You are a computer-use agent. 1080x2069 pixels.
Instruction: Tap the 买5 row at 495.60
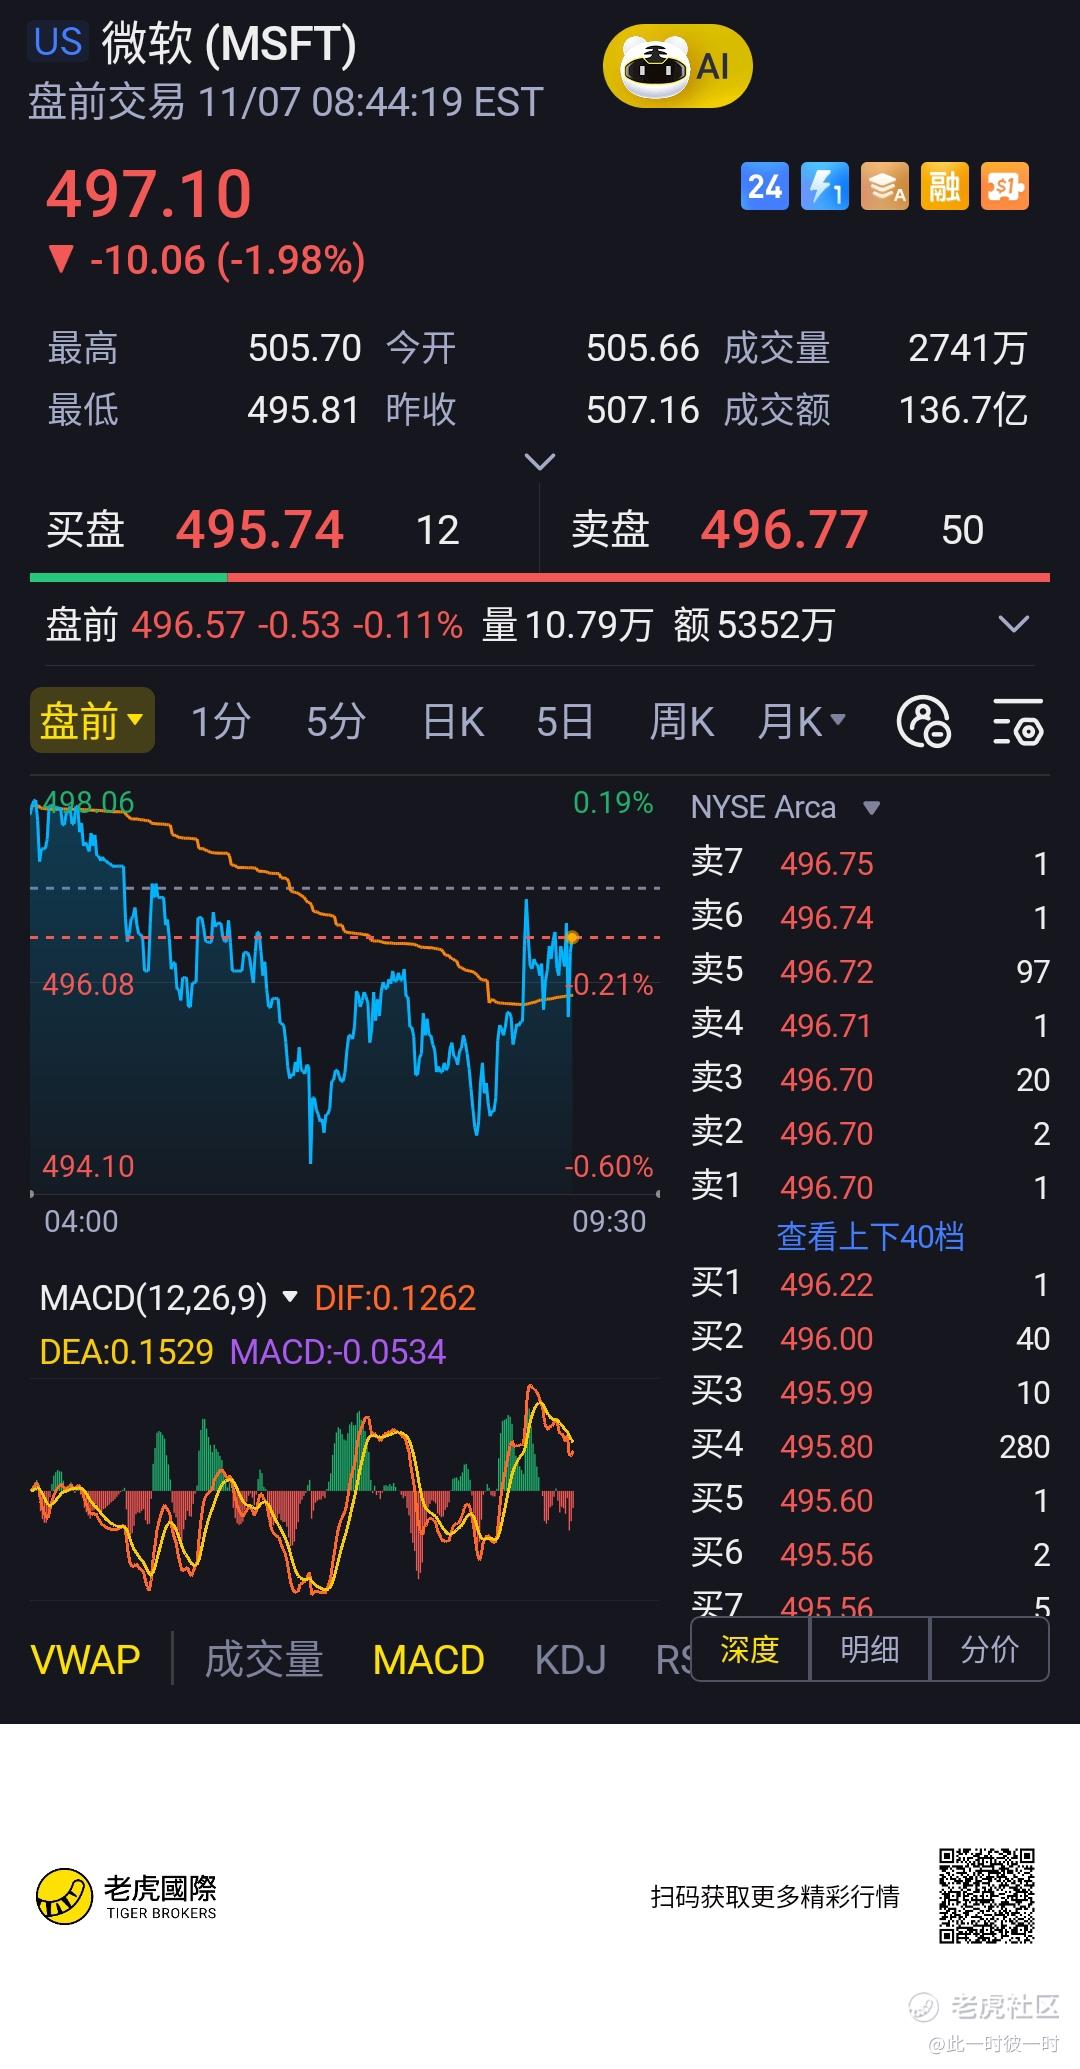(x=870, y=1500)
